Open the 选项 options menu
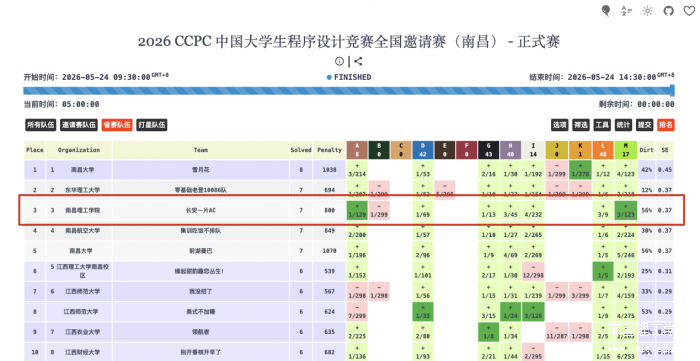Image resolution: width=700 pixels, height=361 pixels. pos(559,125)
